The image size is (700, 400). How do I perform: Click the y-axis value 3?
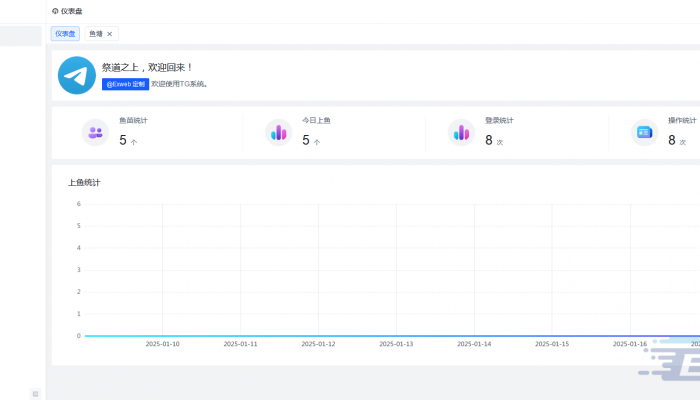click(x=79, y=270)
